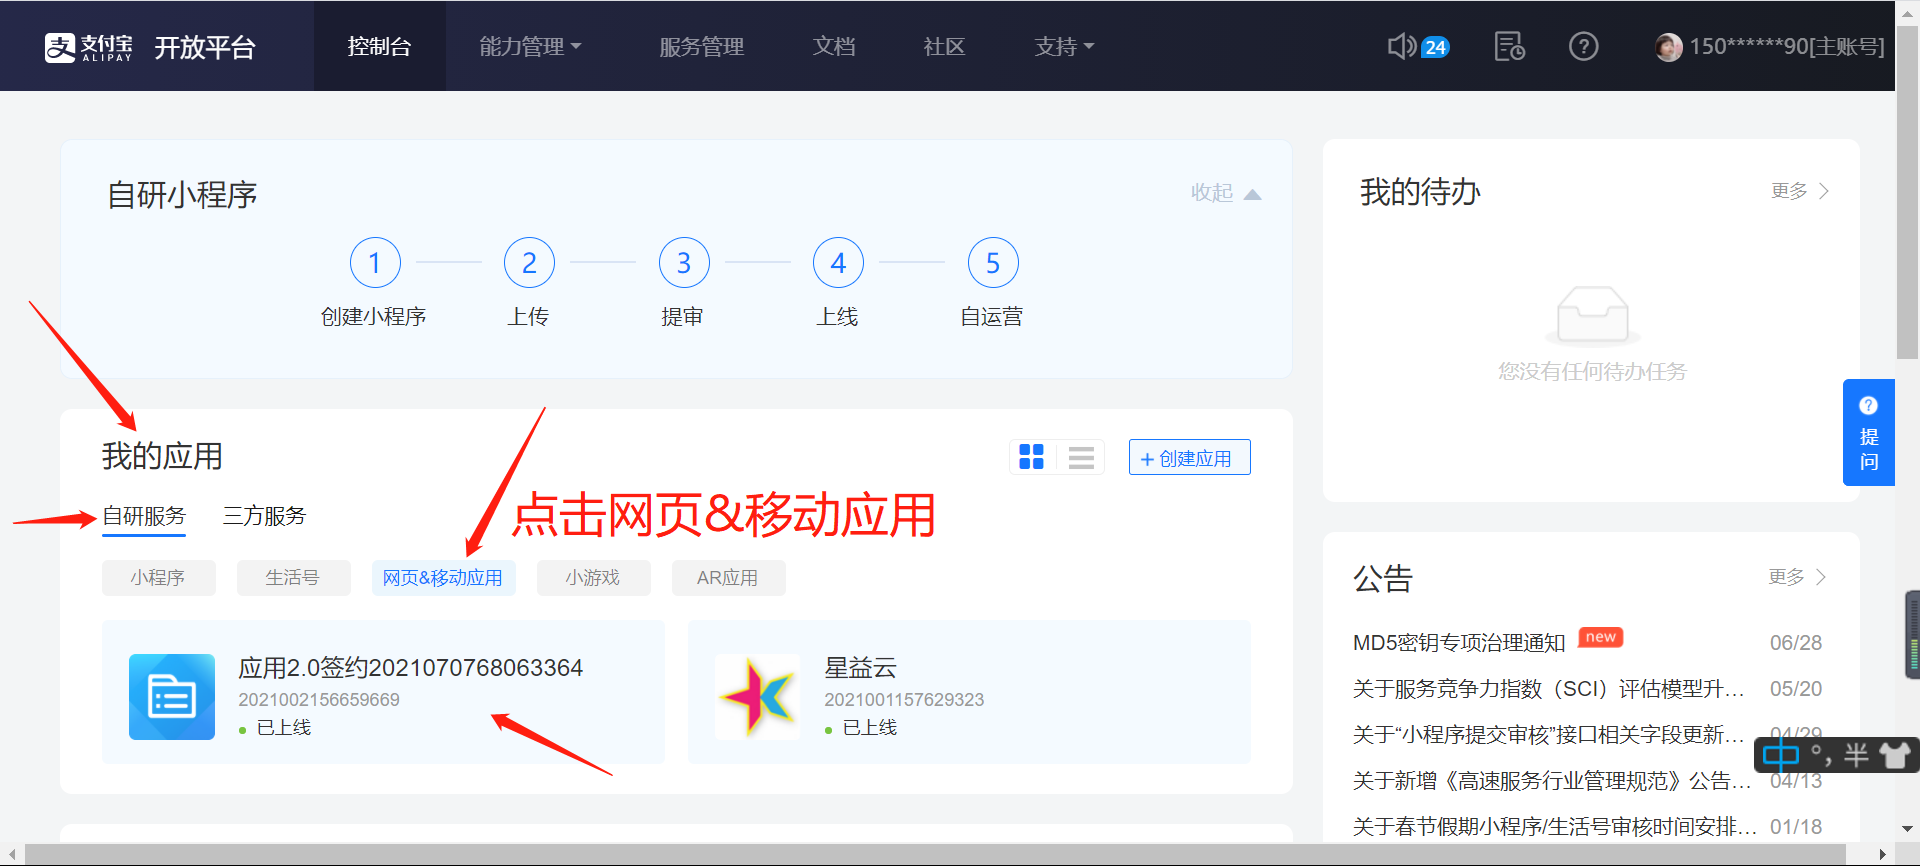This screenshot has width=1920, height=866.
Task: Switch to grid view of my applications
Action: click(x=1031, y=457)
